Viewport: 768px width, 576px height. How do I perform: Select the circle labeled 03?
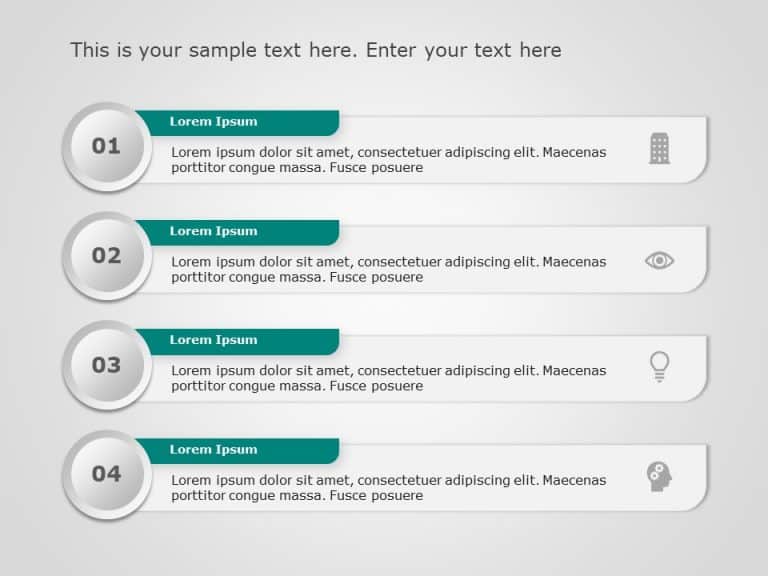pyautogui.click(x=106, y=365)
